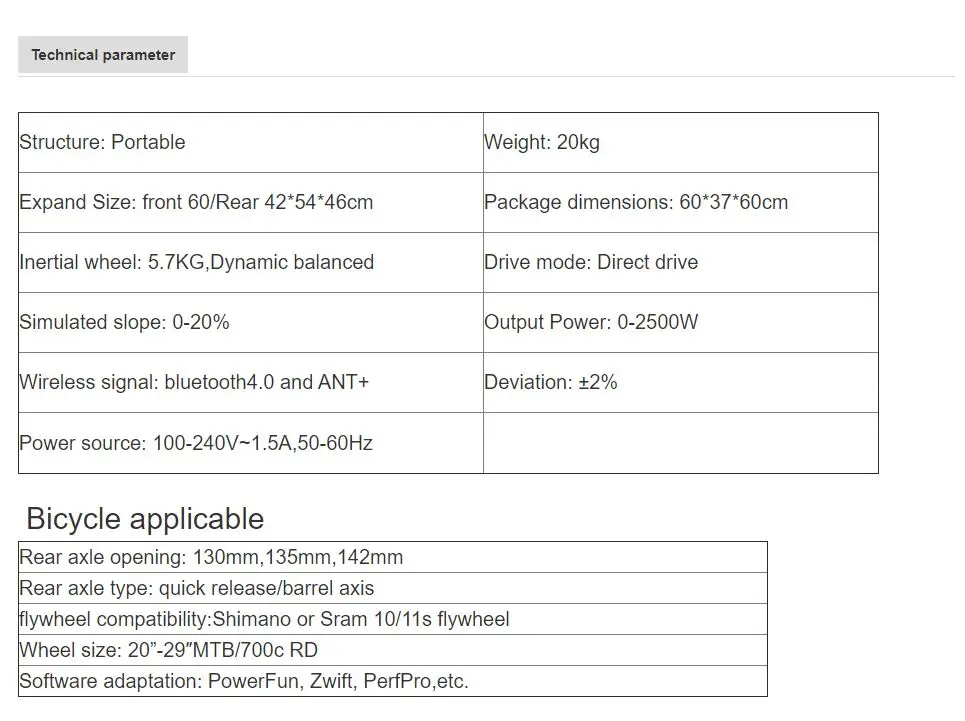
Task: Click 'Output Power: 0-2500W' text
Action: click(591, 322)
